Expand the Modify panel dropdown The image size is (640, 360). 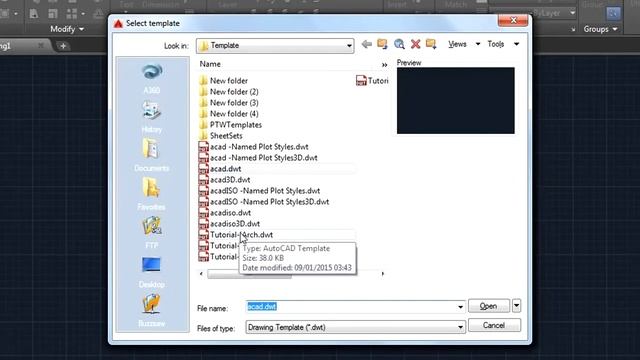67,29
